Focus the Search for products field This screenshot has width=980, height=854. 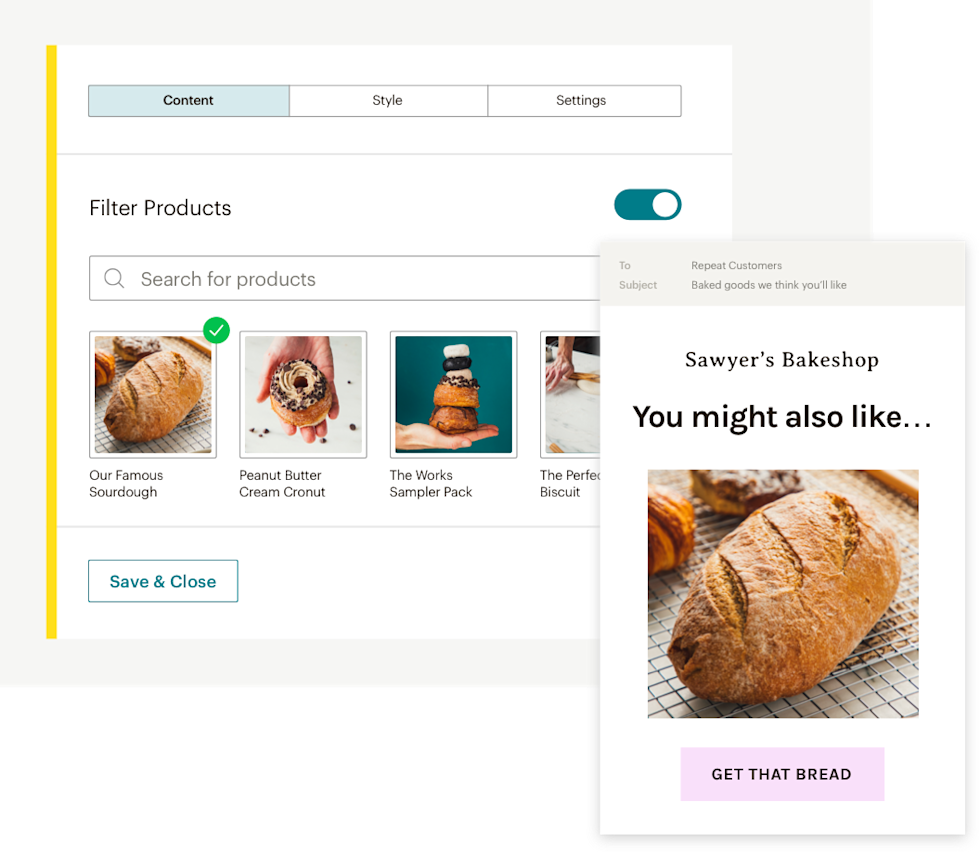point(344,278)
